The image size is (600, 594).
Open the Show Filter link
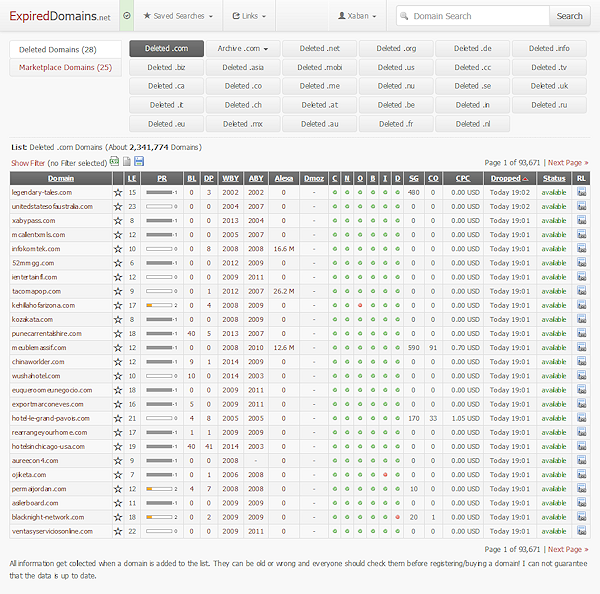click(28, 163)
